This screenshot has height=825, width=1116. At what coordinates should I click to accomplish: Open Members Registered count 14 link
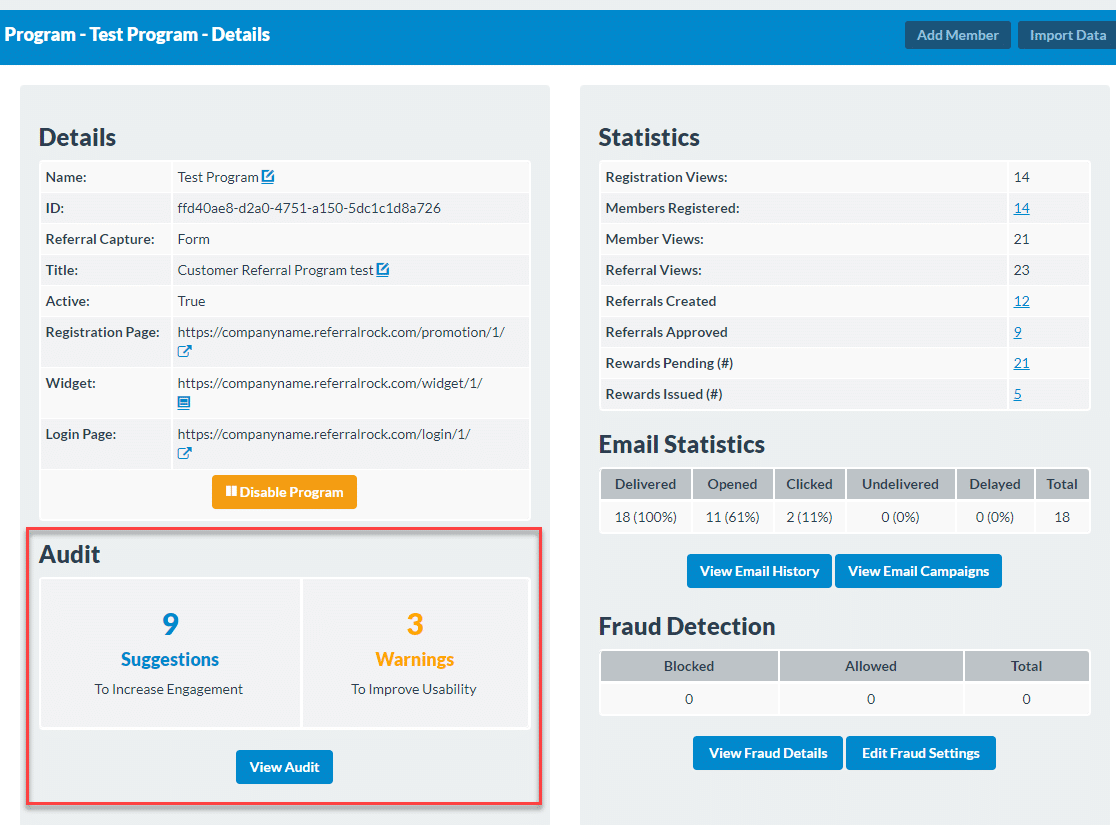click(x=1021, y=208)
